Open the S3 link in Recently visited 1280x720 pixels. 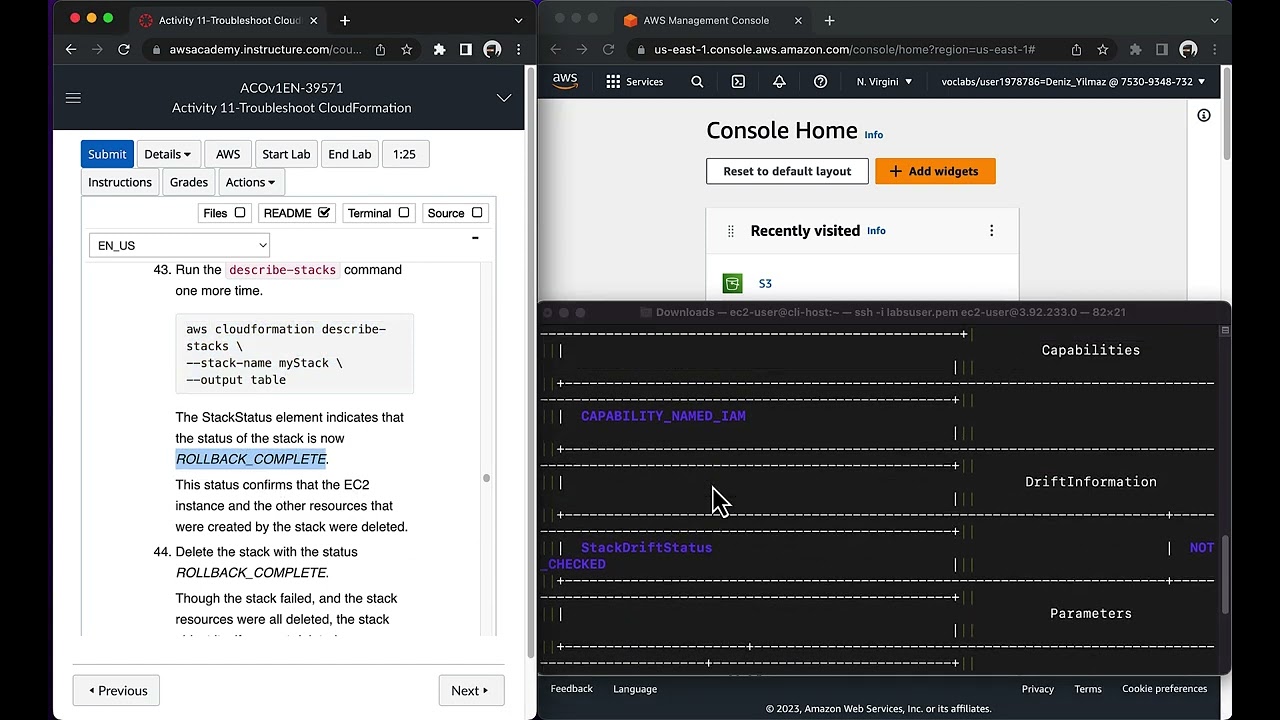click(x=765, y=284)
